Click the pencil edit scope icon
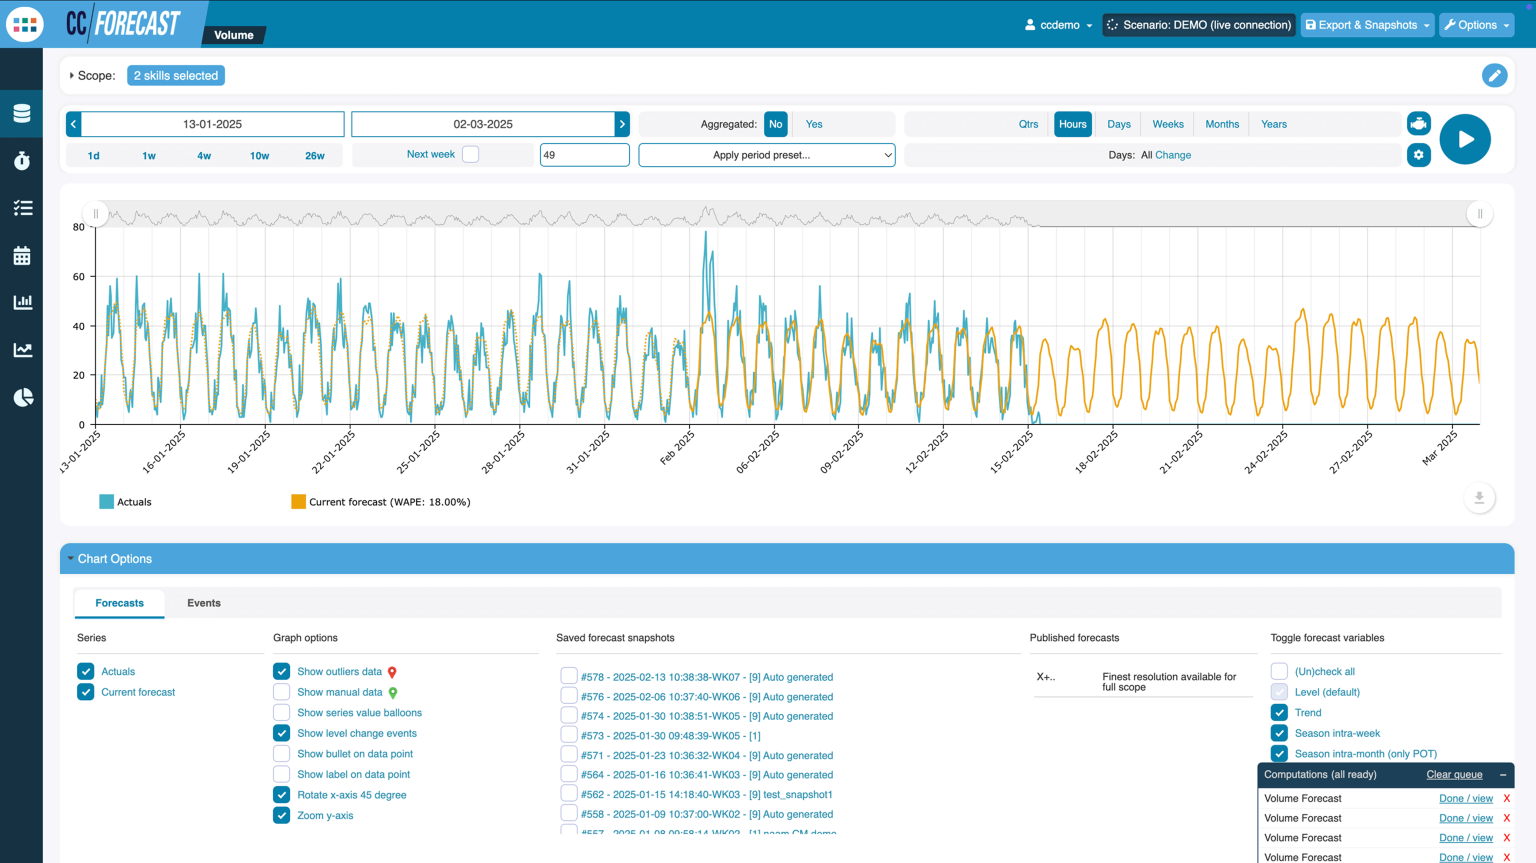This screenshot has height=863, width=1536. [1494, 76]
